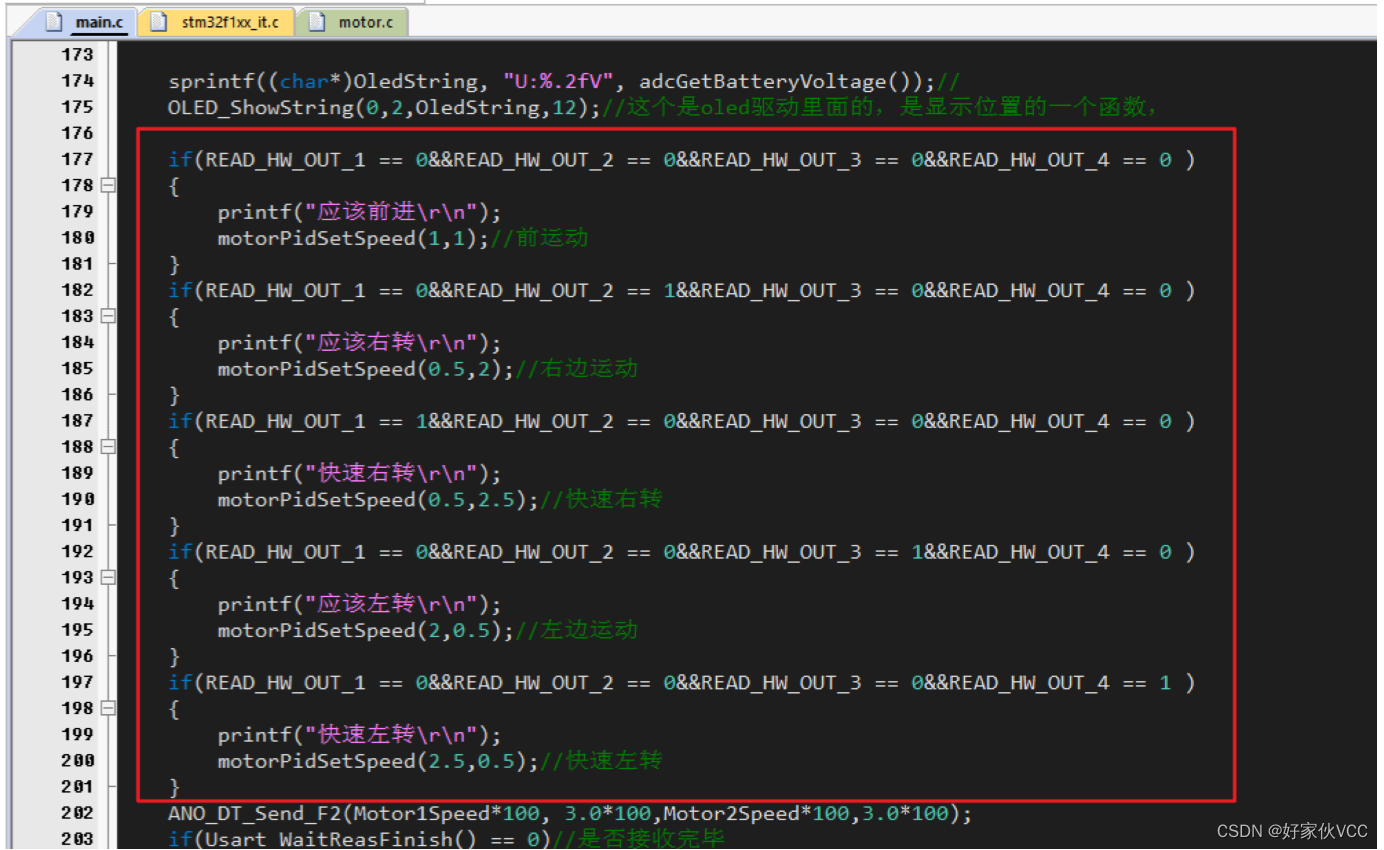
Task: Click the stm32f1xx_it.c tab file icon
Action: pos(158,21)
